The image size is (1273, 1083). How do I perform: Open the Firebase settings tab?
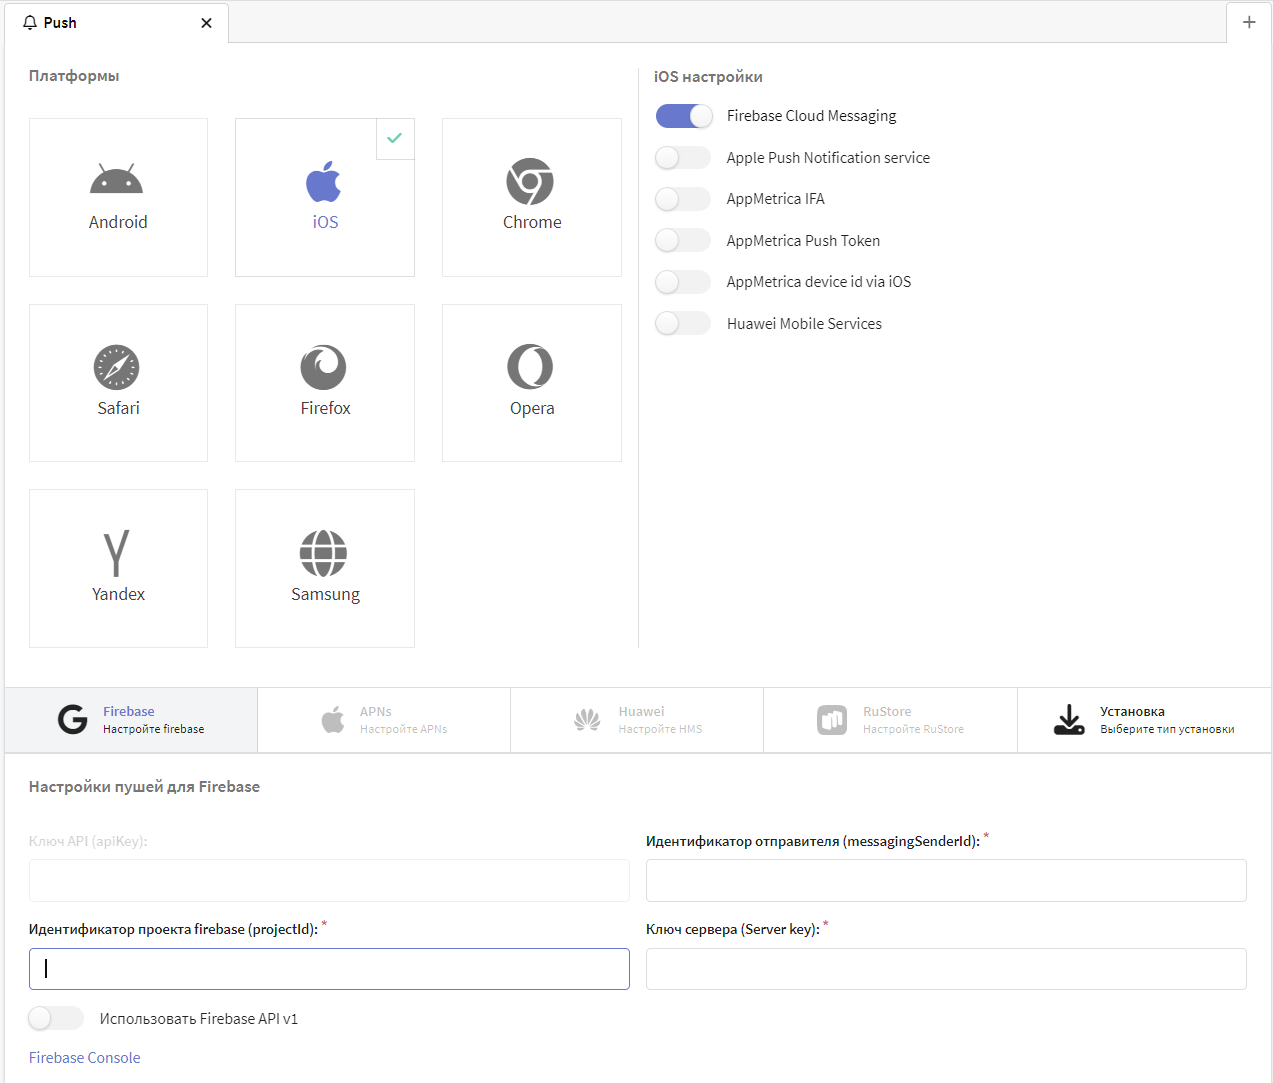(131, 720)
